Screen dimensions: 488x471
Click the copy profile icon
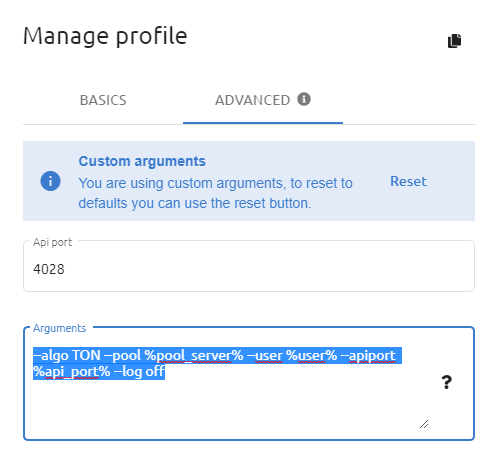(454, 41)
